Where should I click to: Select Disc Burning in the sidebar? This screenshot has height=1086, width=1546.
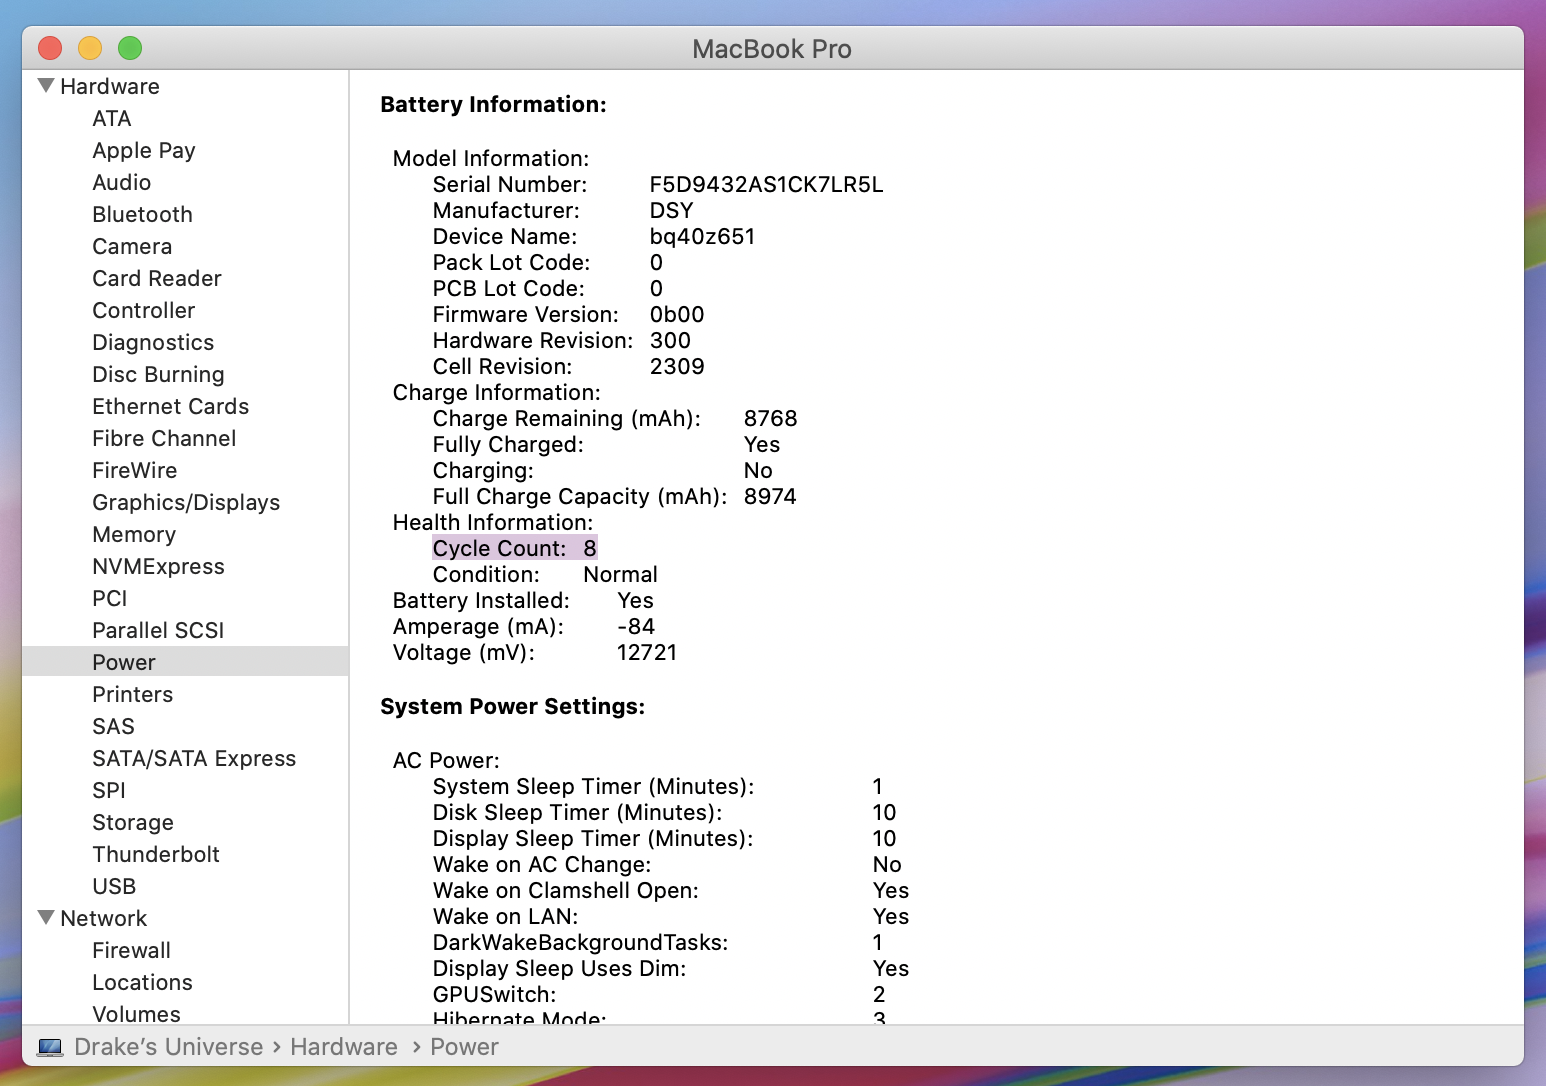pos(158,374)
